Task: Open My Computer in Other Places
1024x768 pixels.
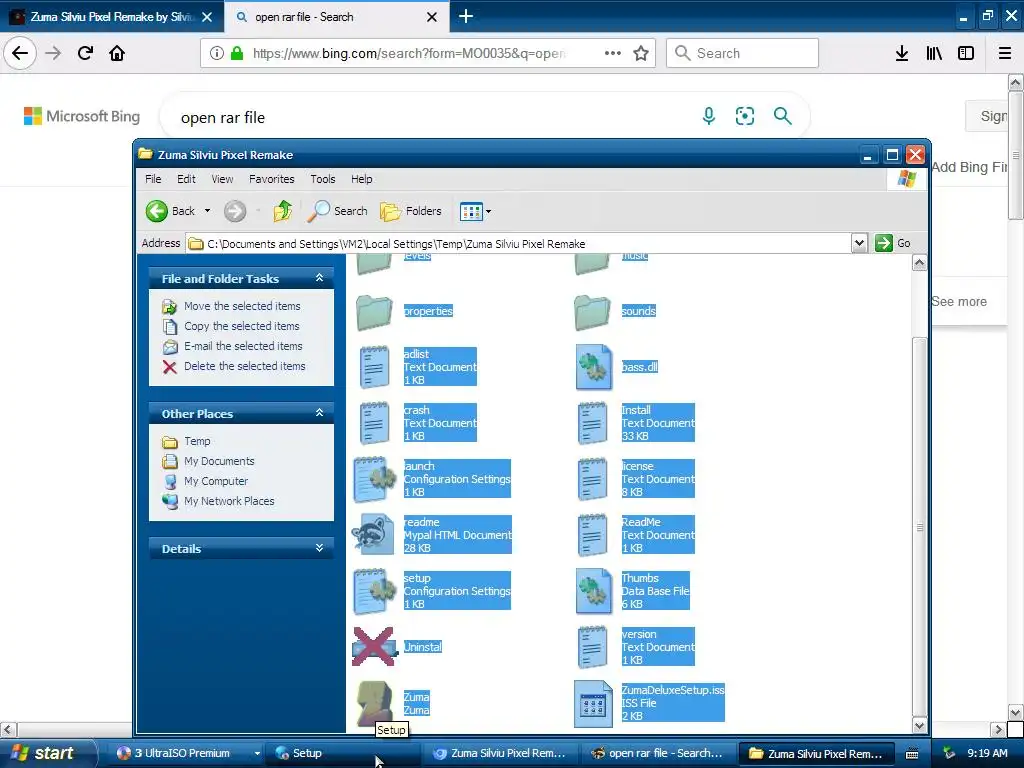Action: (x=216, y=481)
